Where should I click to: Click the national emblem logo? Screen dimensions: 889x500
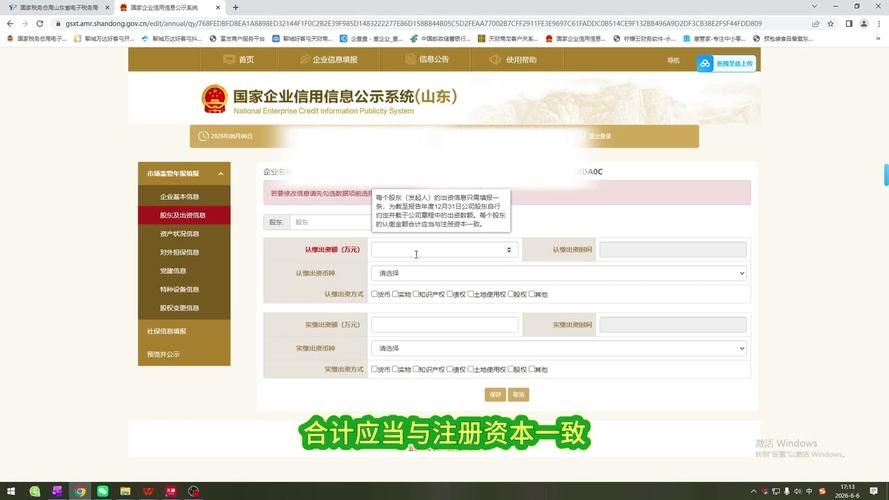point(214,99)
